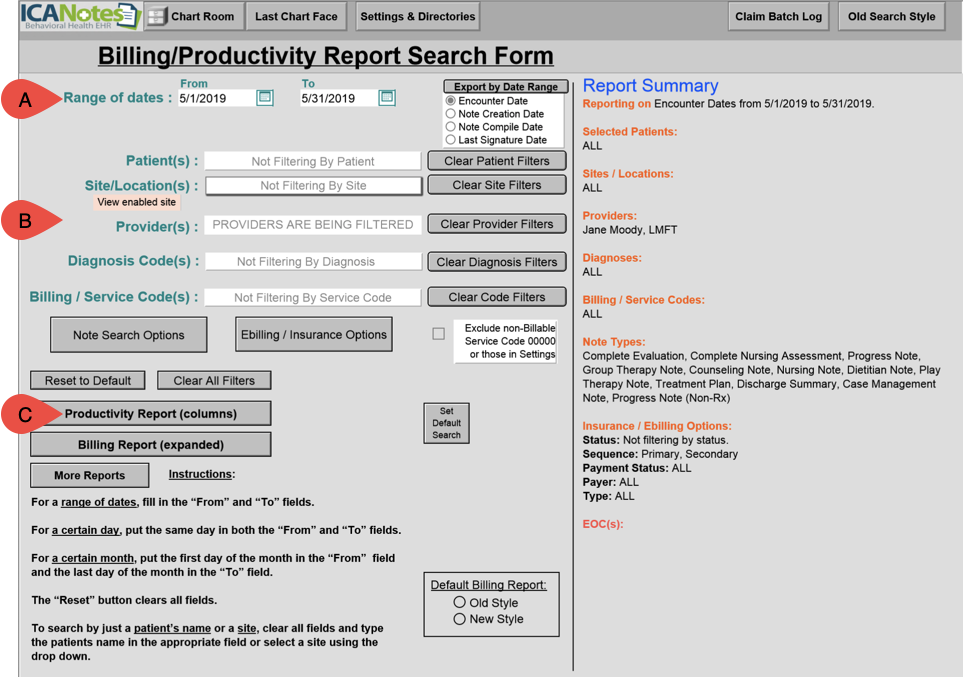Open the Patient(s) filter field

pyautogui.click(x=313, y=162)
